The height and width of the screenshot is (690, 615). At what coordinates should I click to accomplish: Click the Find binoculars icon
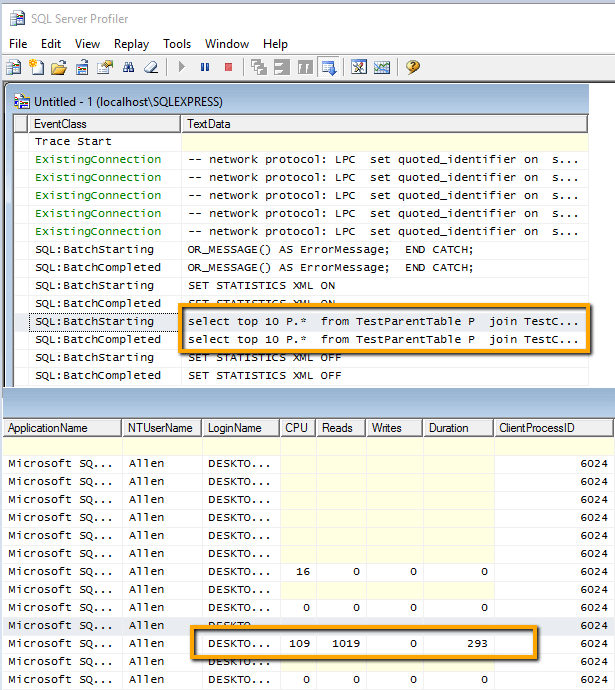(x=128, y=67)
